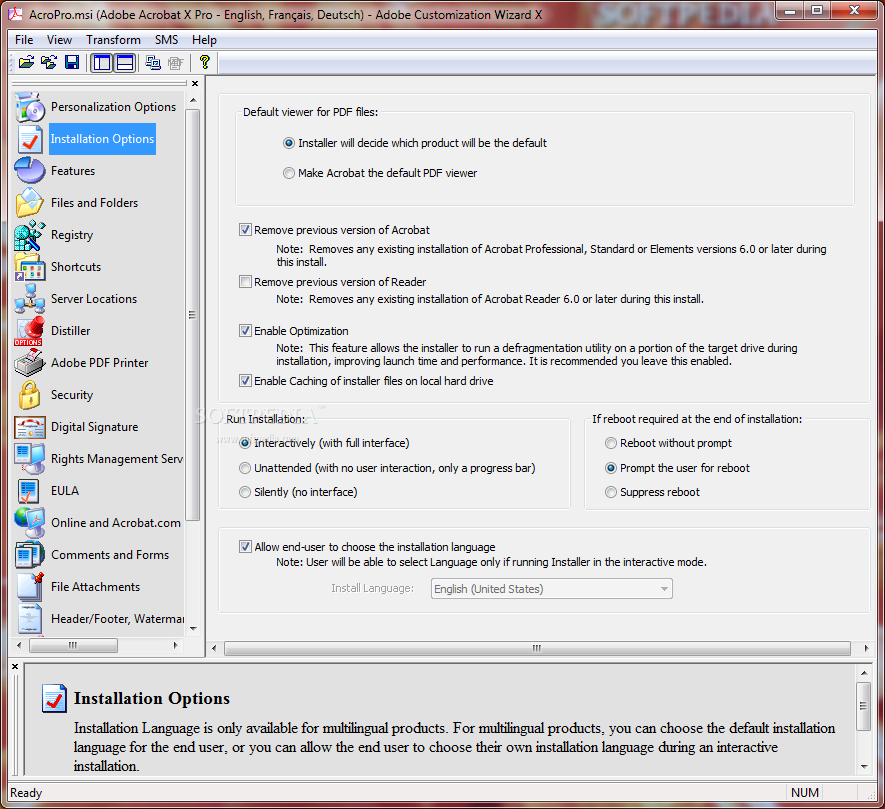Image resolution: width=885 pixels, height=809 pixels.
Task: Click the Security padlock icon
Action: [30, 395]
